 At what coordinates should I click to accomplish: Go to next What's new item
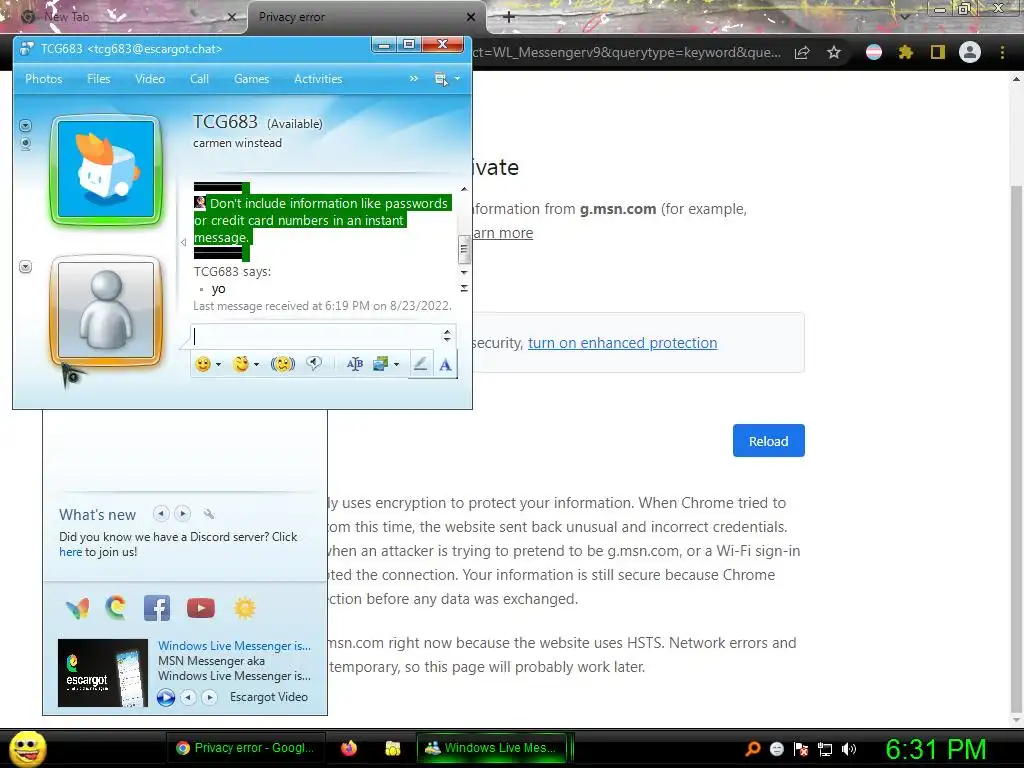[183, 514]
